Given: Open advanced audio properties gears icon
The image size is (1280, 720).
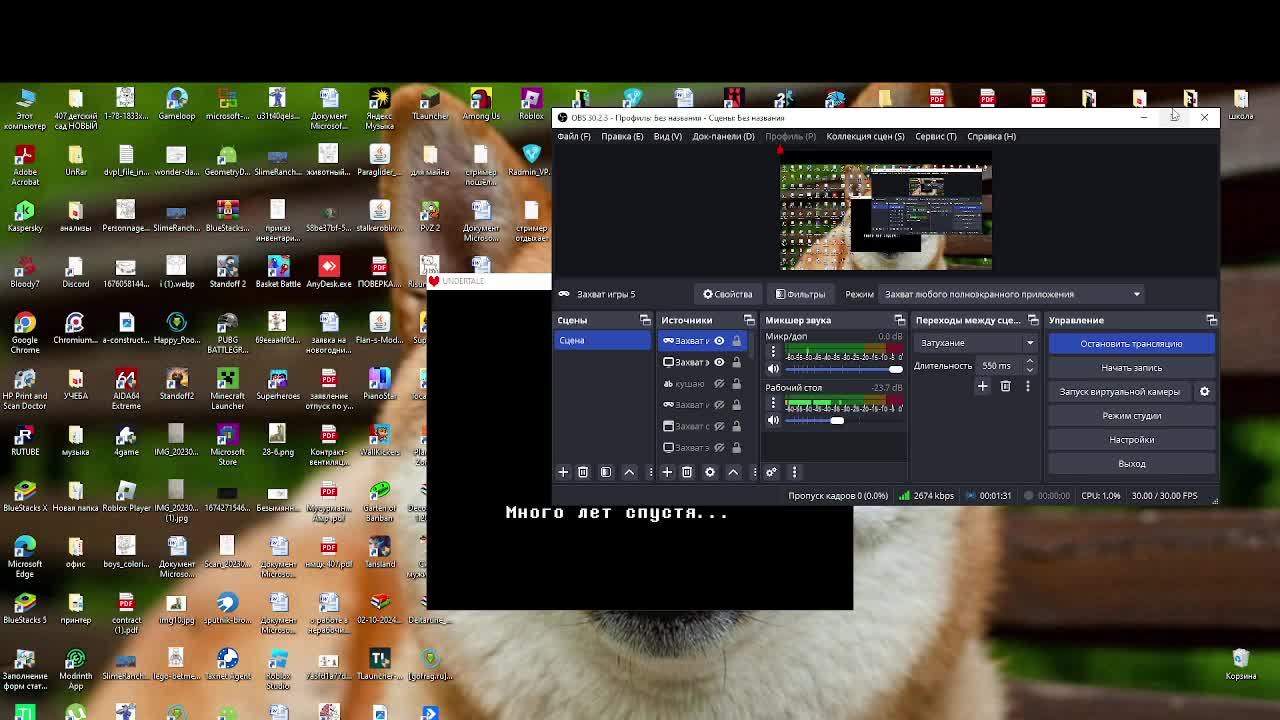Looking at the screenshot, I should [771, 472].
